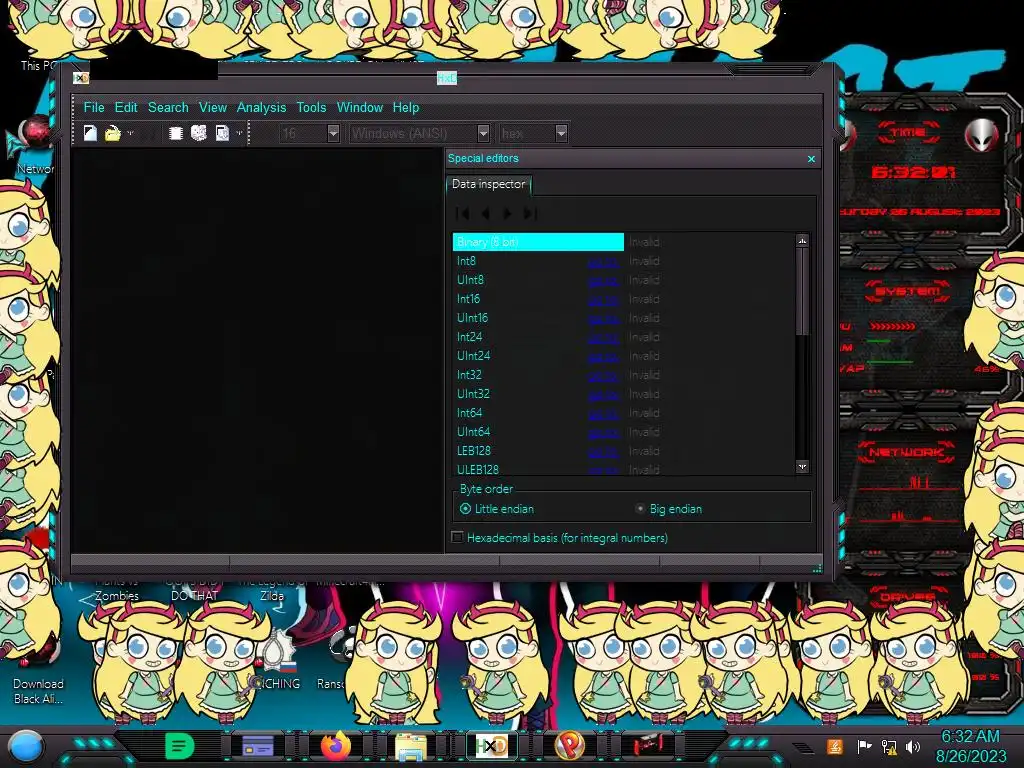
Task: Click the New file toolbar icon
Action: point(90,133)
